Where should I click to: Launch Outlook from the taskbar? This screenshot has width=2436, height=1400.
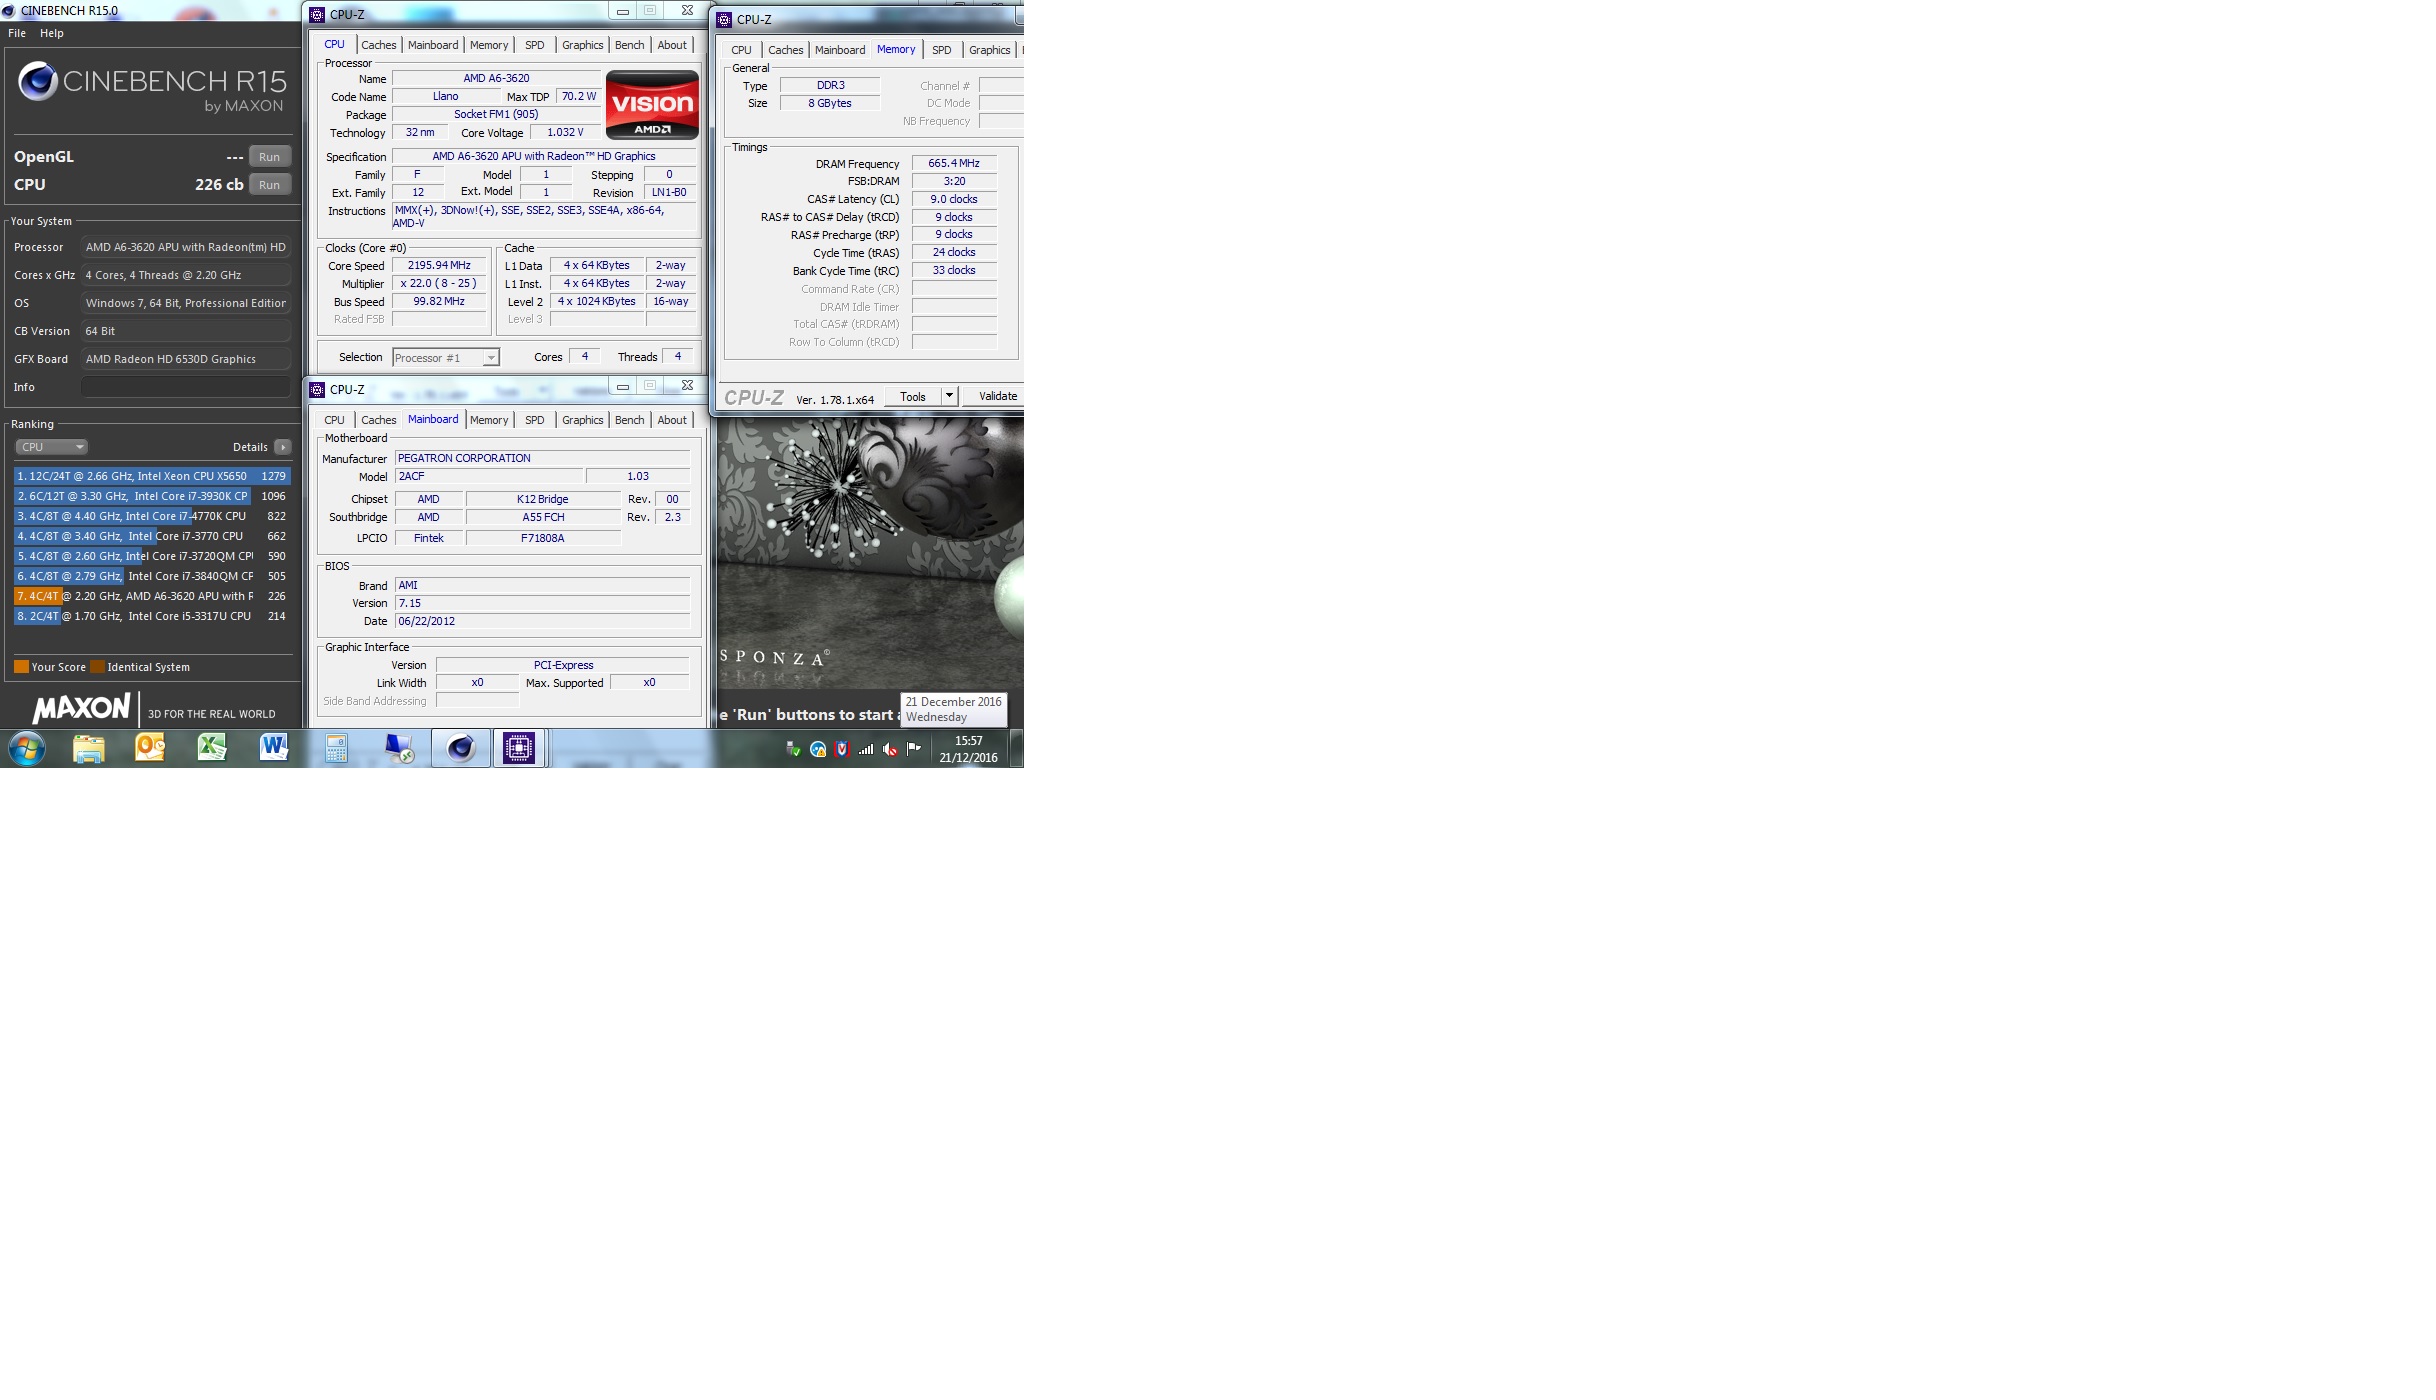click(x=150, y=748)
